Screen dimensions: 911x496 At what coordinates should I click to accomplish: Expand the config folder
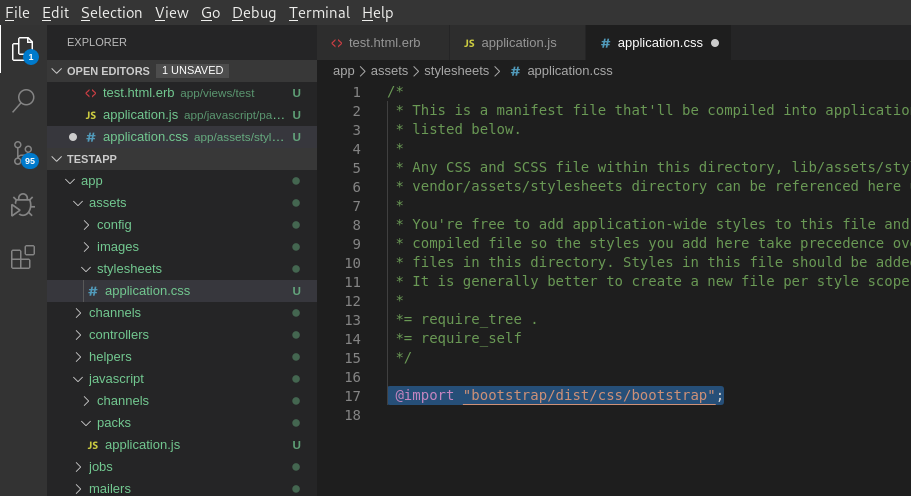pos(113,225)
